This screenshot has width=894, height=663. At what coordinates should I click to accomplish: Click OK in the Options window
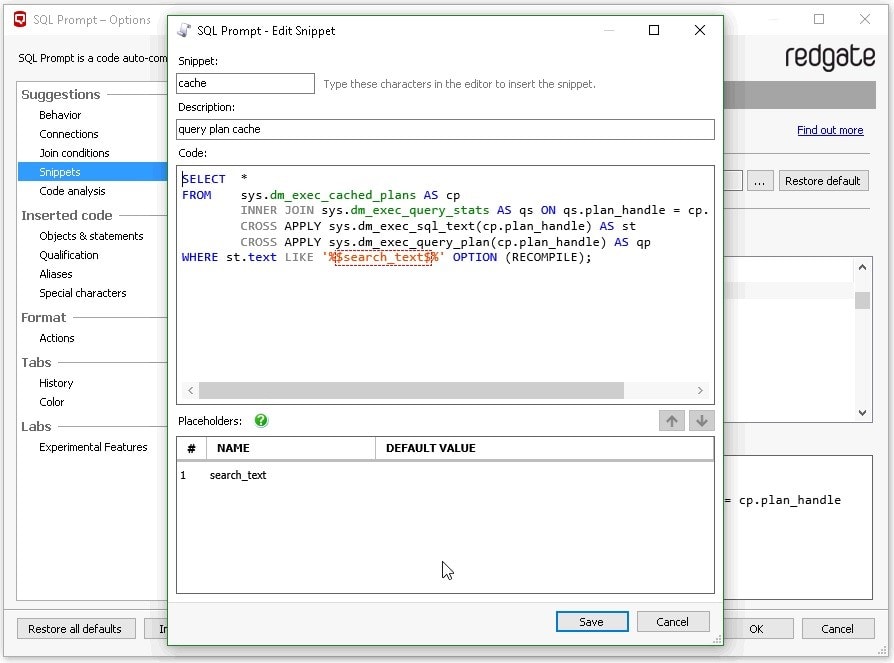(757, 629)
